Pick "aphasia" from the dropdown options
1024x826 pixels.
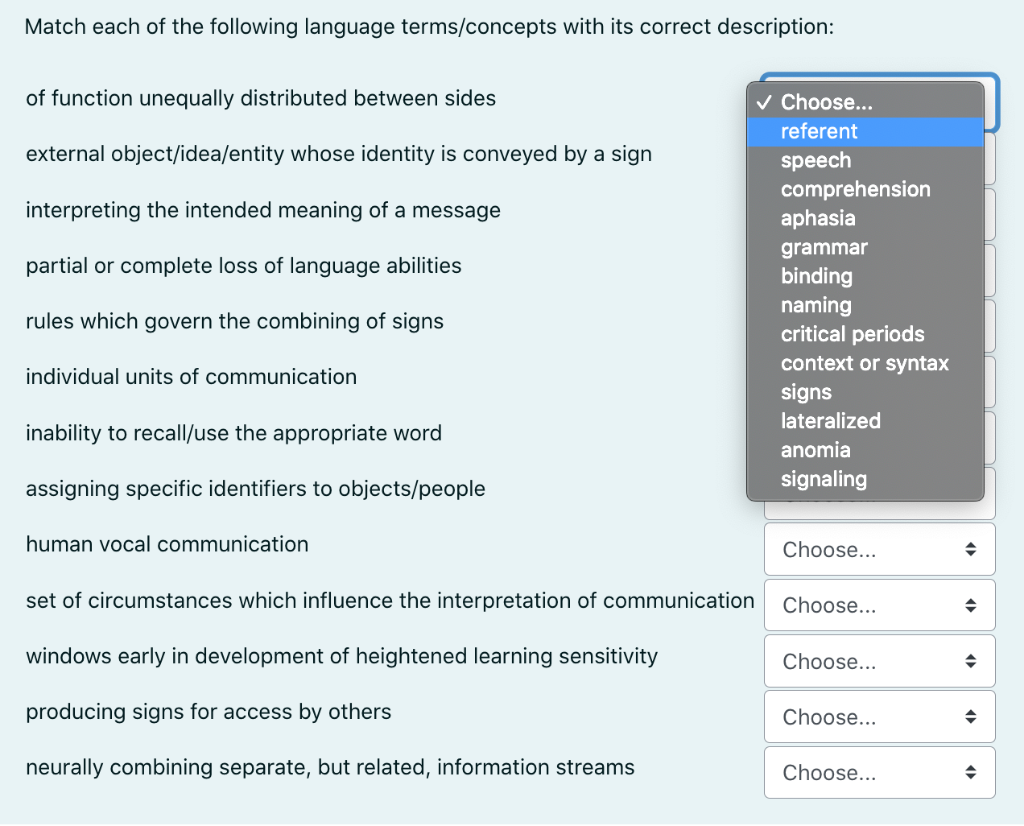click(817, 218)
